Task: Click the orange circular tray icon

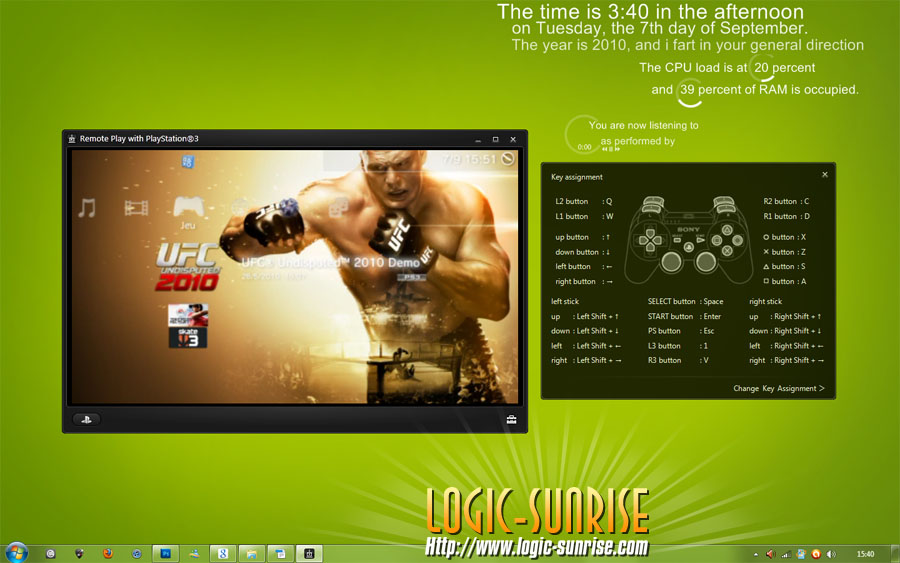Action: [x=816, y=554]
